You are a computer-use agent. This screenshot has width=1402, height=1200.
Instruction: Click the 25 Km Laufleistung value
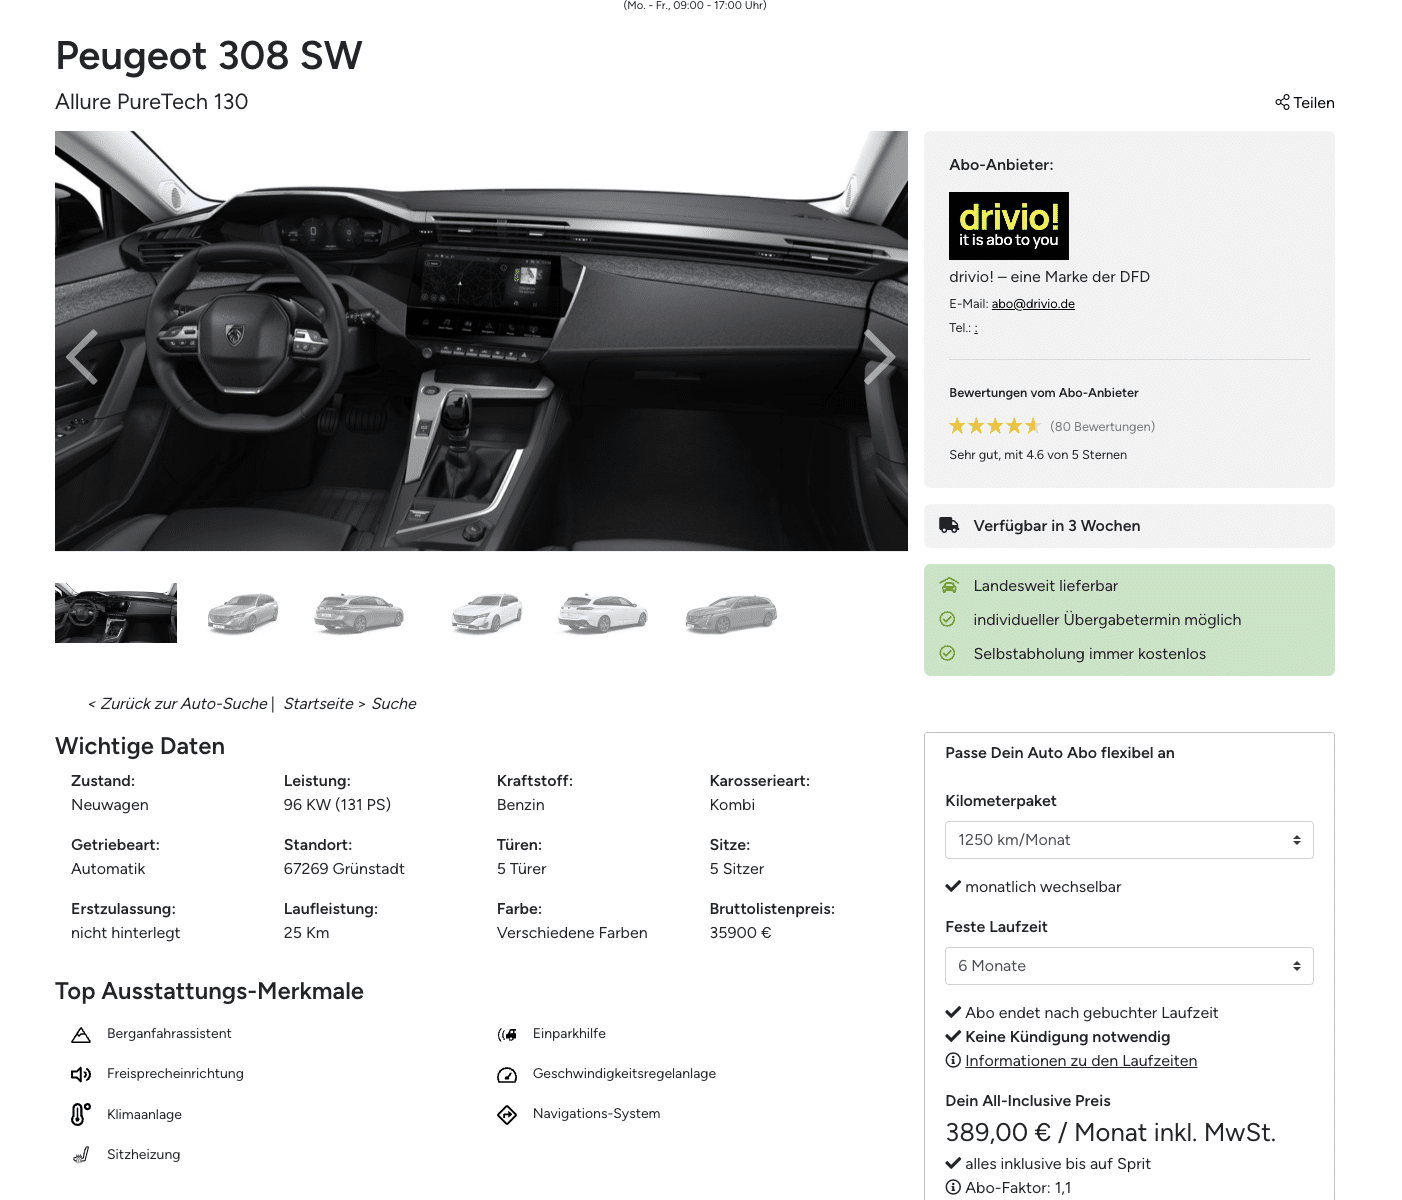306,933
